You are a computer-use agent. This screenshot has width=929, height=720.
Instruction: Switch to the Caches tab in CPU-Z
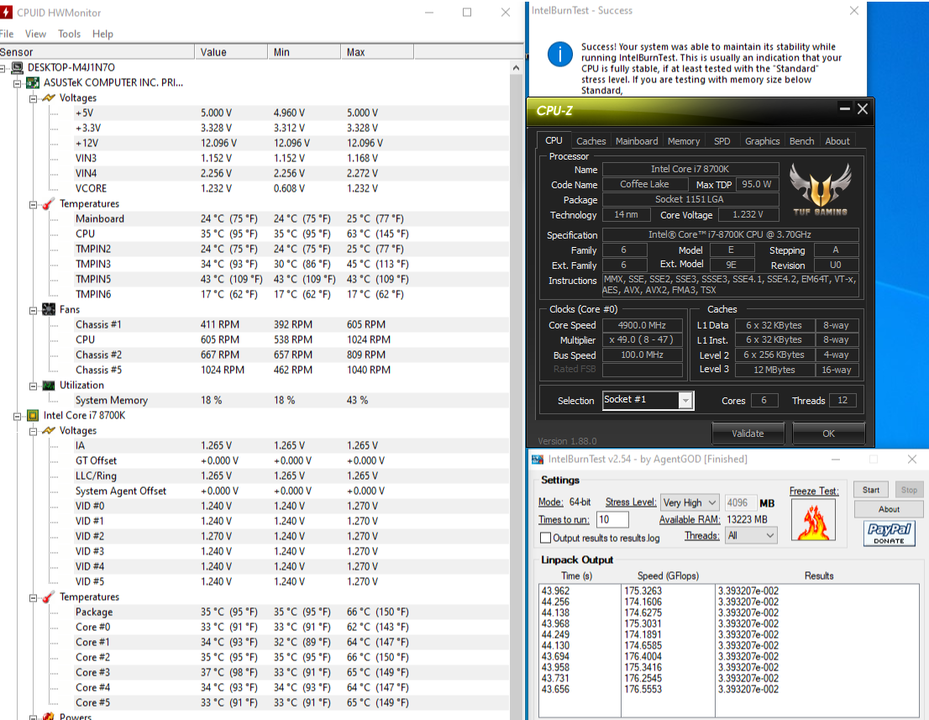click(x=591, y=141)
